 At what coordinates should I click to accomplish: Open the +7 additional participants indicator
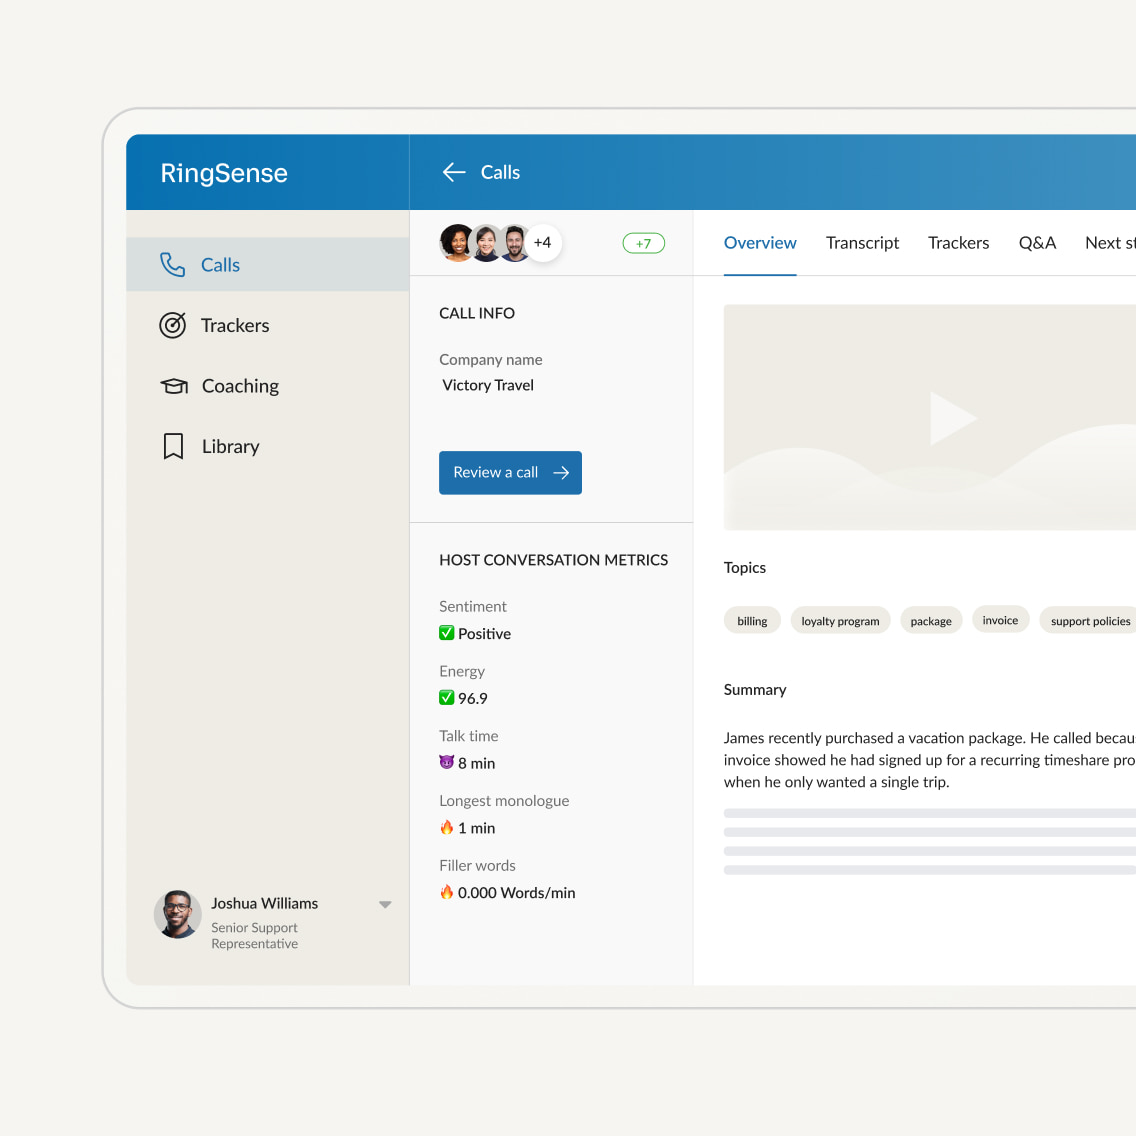tap(643, 242)
